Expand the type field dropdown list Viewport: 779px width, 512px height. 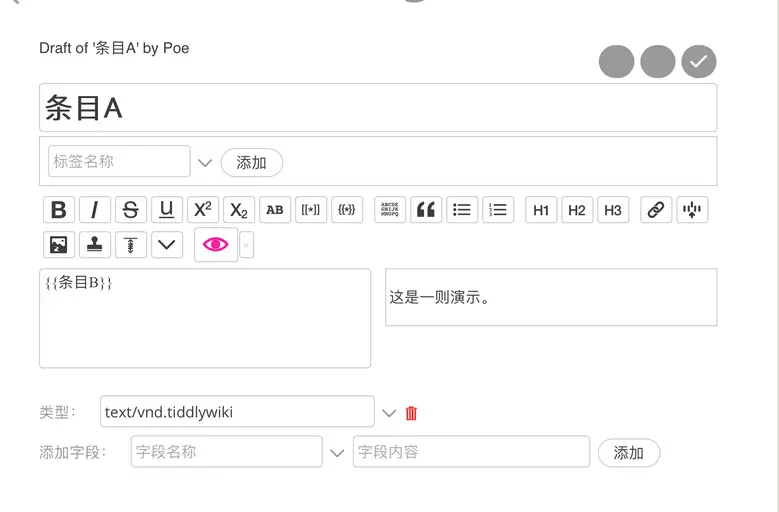389,413
